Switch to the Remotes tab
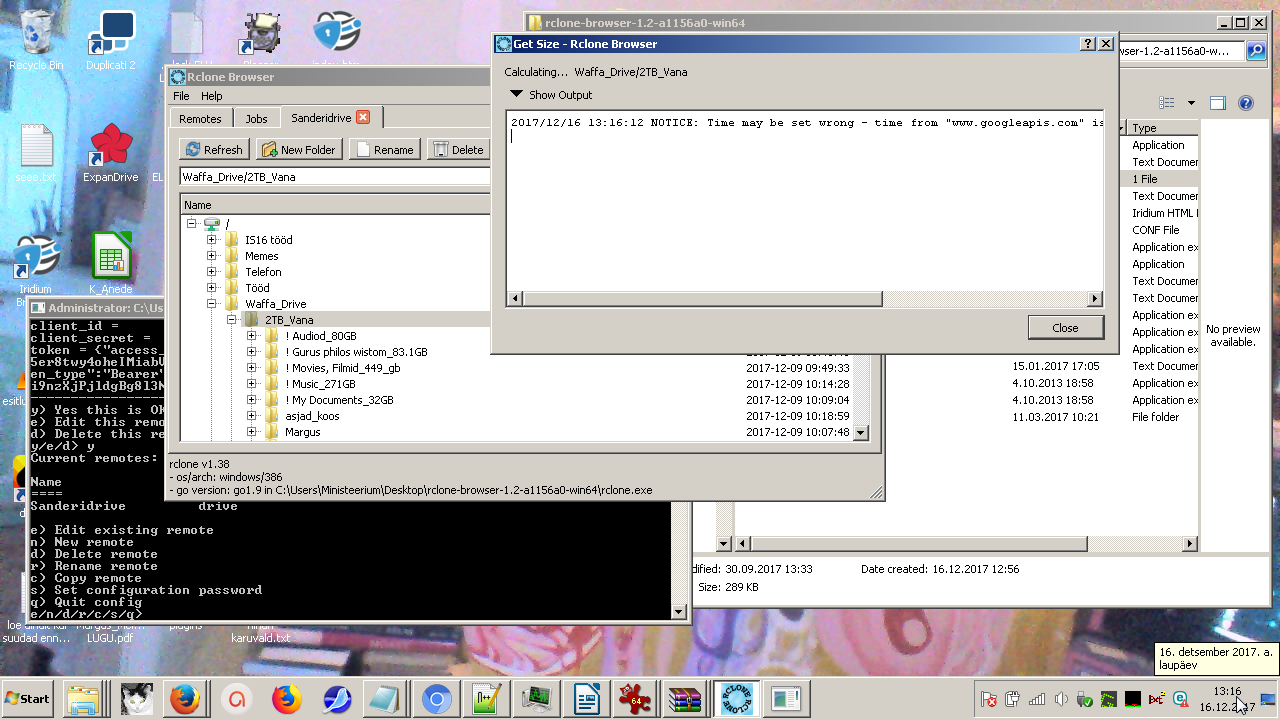This screenshot has height=720, width=1280. coord(200,118)
